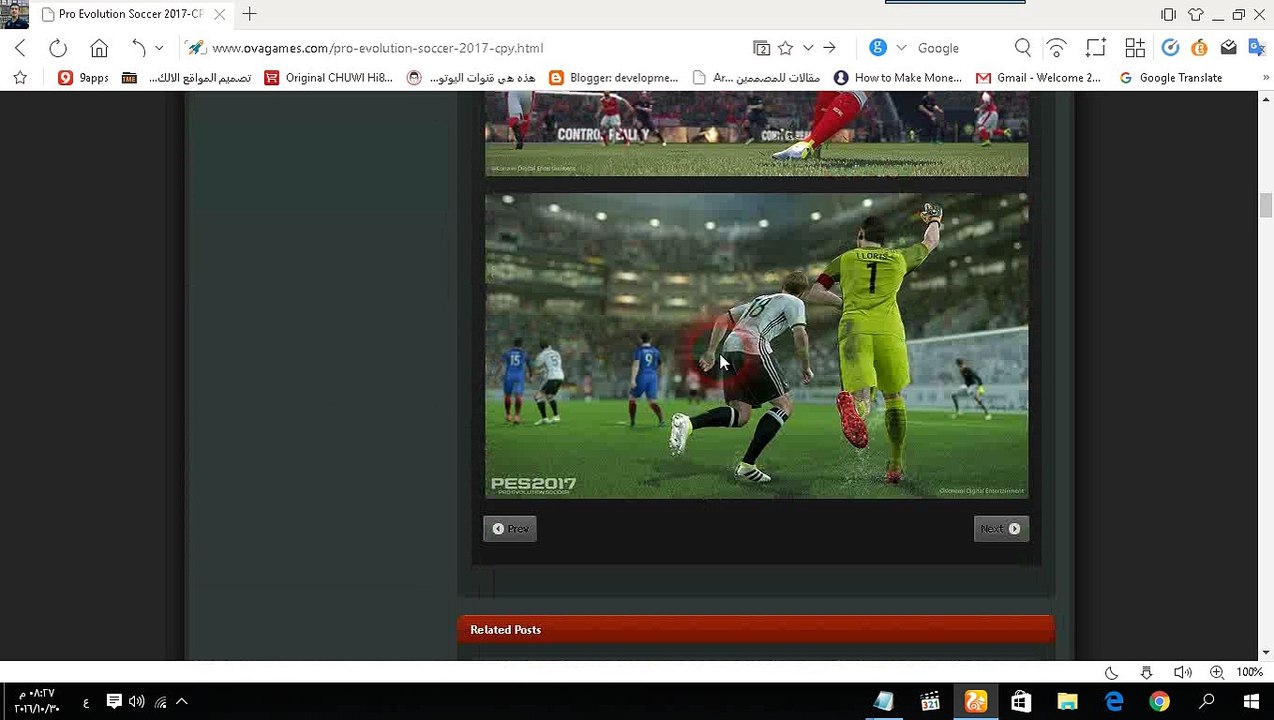1274x720 pixels.
Task: Click the magnifier search button
Action: point(1023,48)
